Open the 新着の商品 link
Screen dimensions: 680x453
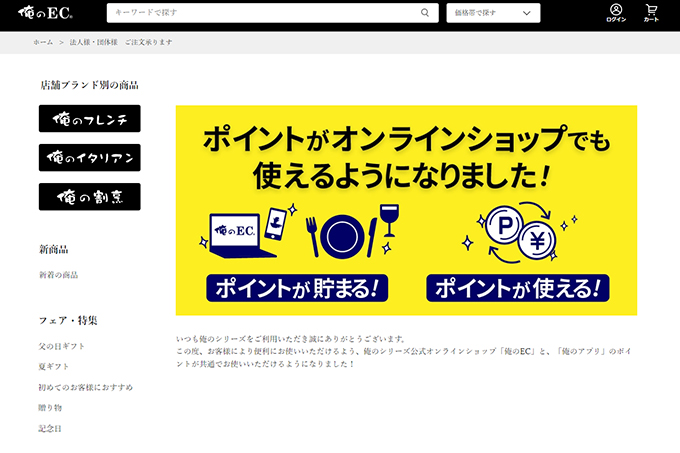click(58, 274)
